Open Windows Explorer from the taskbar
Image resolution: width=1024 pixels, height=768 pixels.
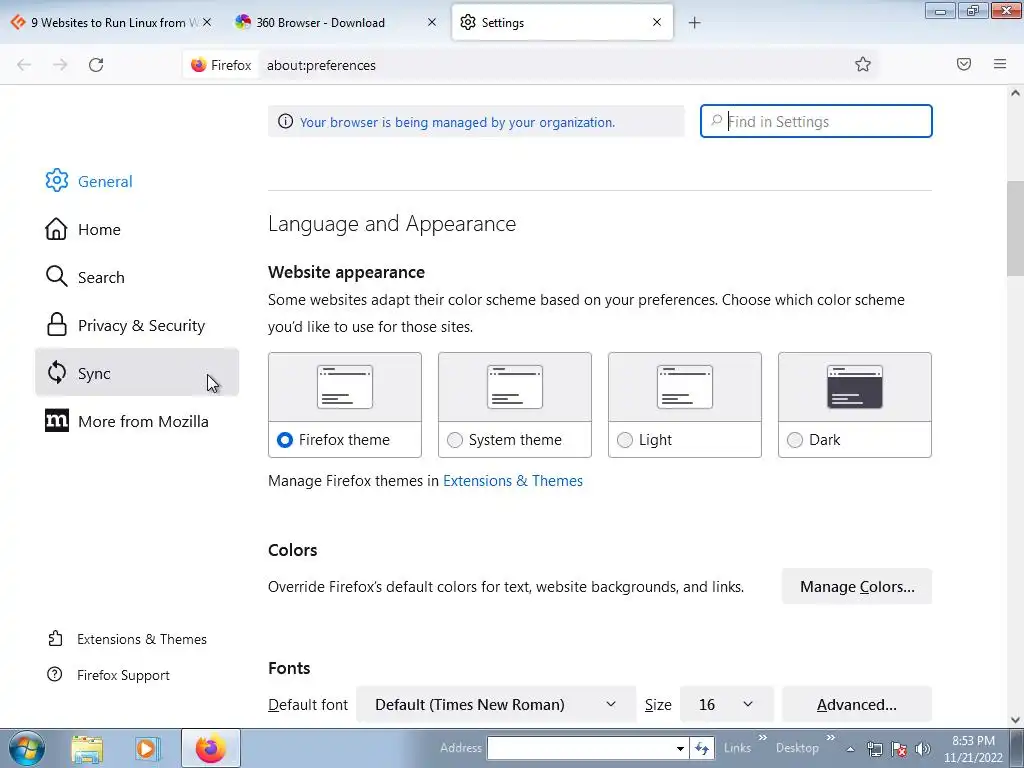pos(87,748)
